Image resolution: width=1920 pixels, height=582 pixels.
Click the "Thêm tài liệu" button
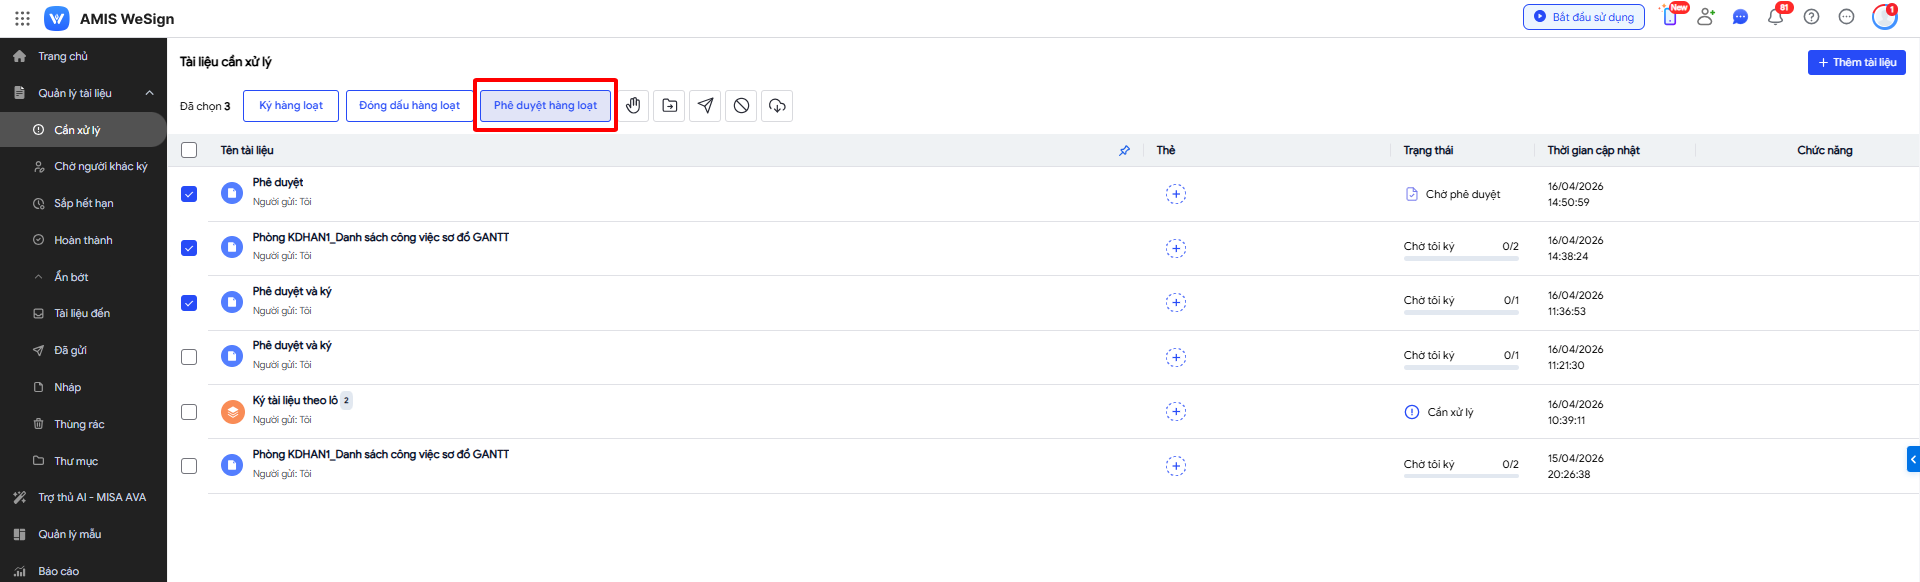click(x=1856, y=62)
